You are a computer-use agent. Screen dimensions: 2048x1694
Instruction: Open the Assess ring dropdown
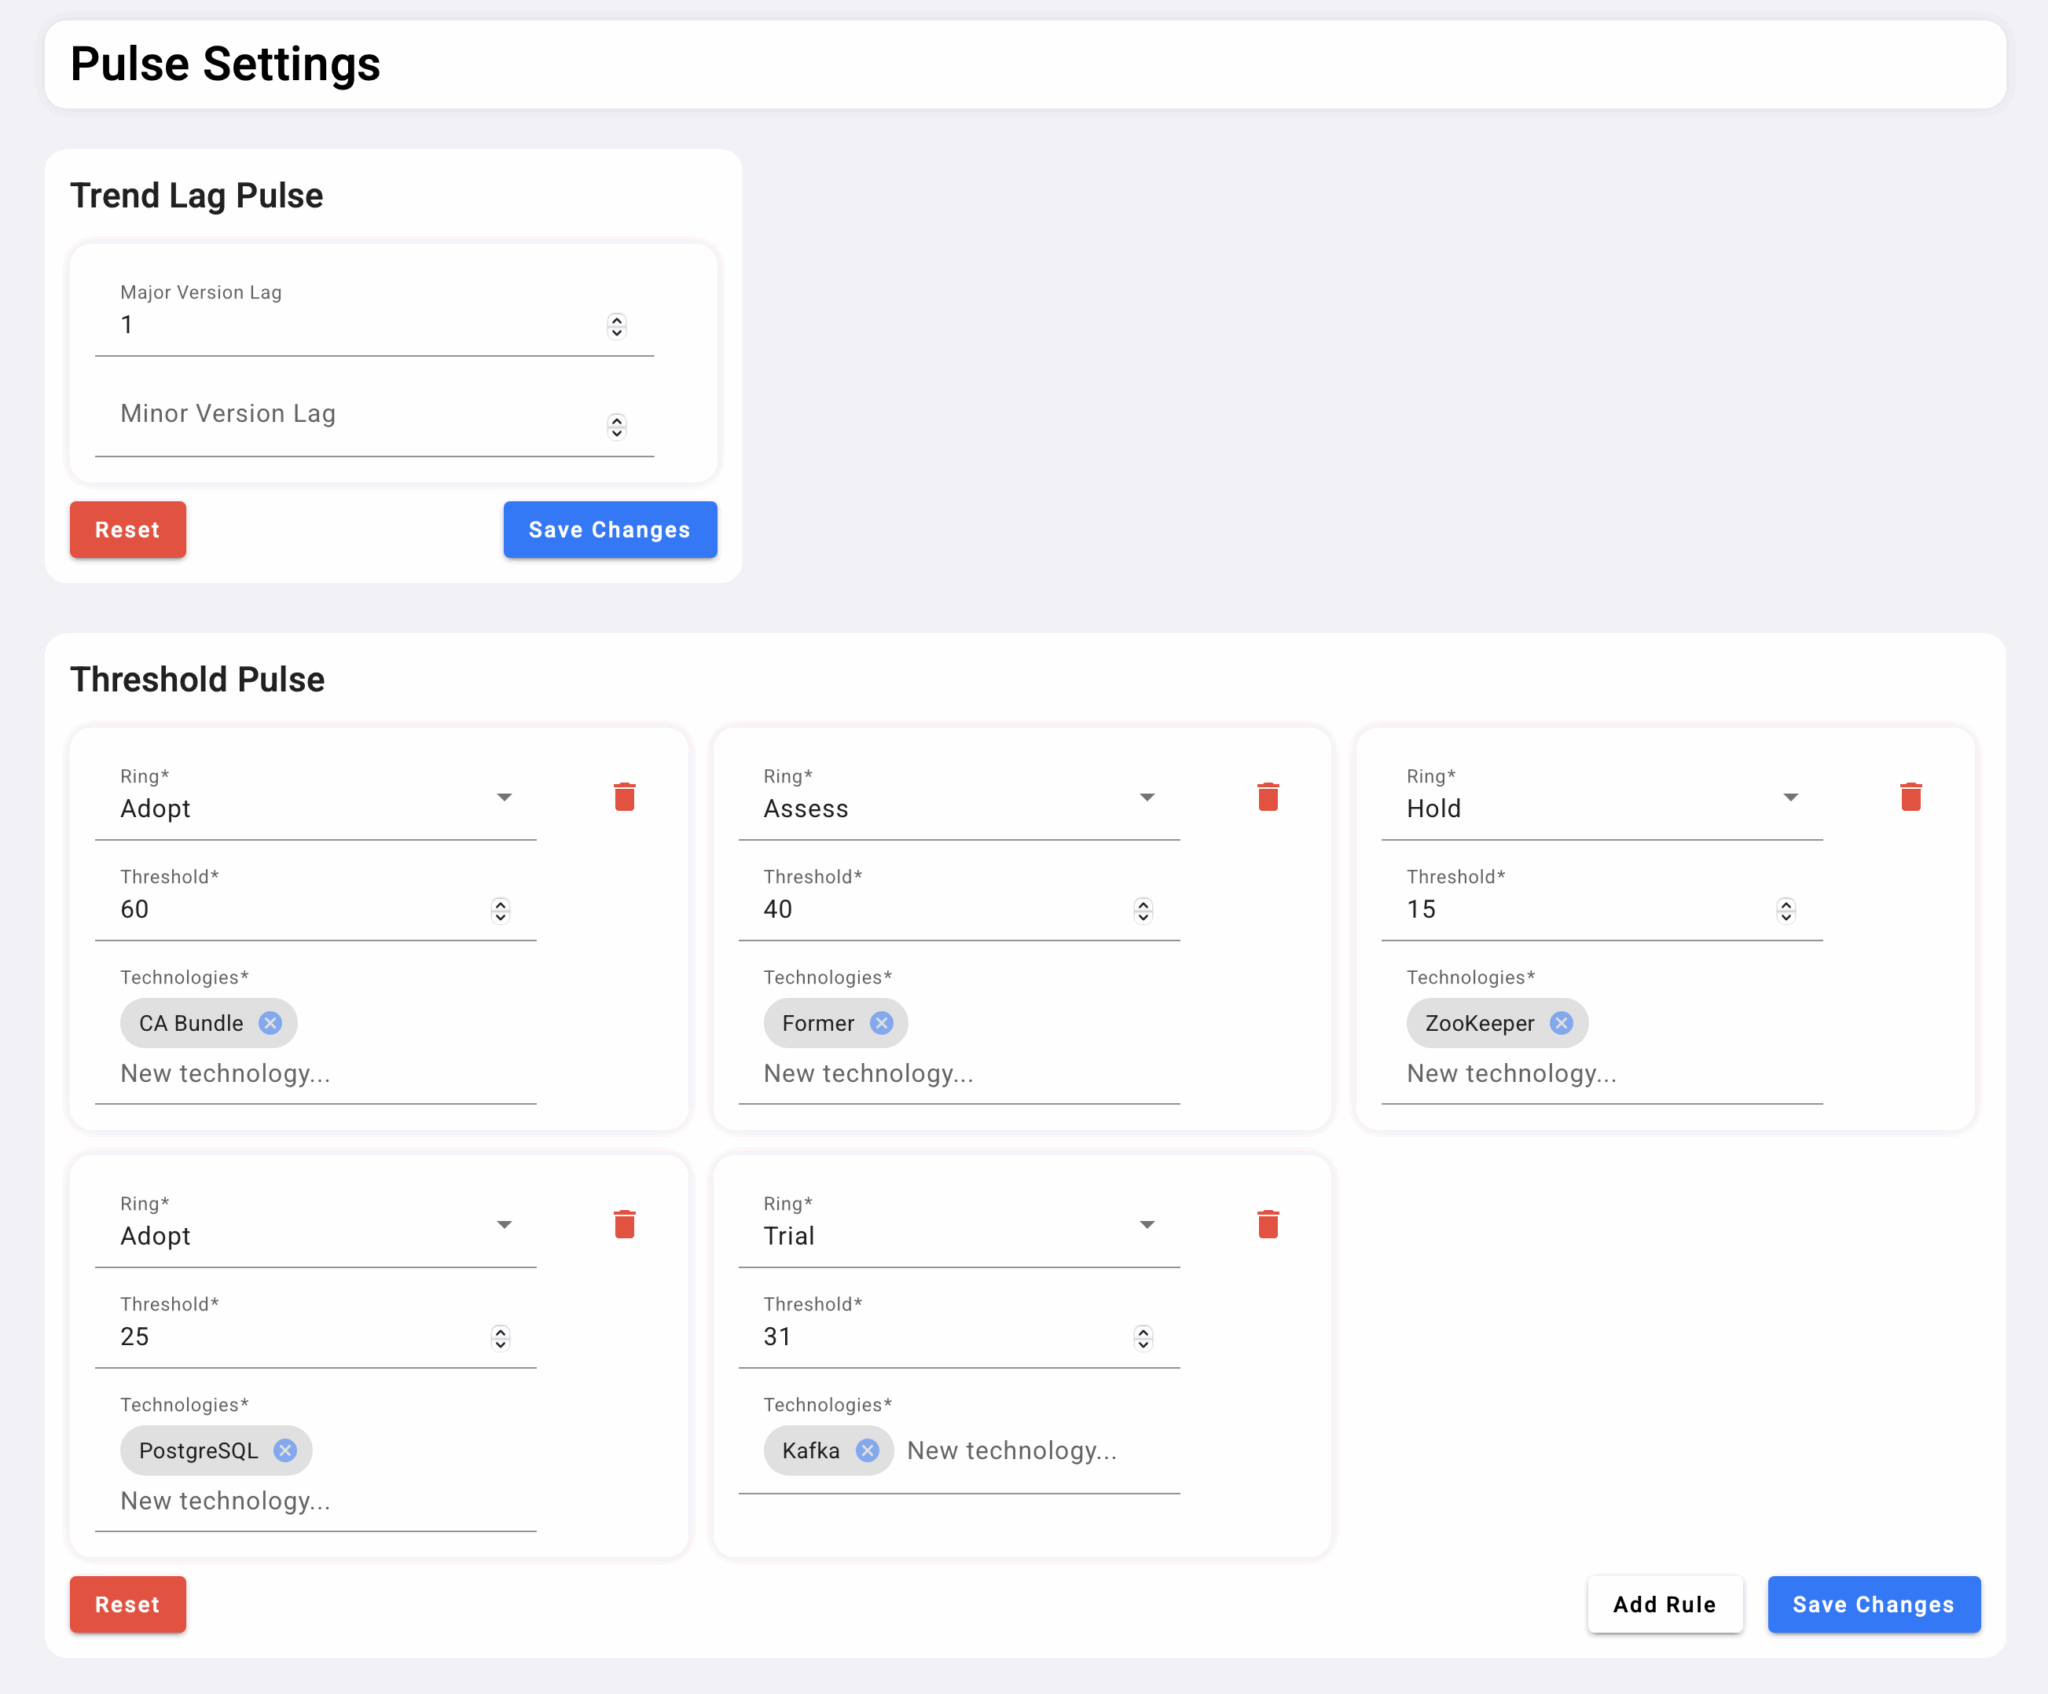(959, 799)
